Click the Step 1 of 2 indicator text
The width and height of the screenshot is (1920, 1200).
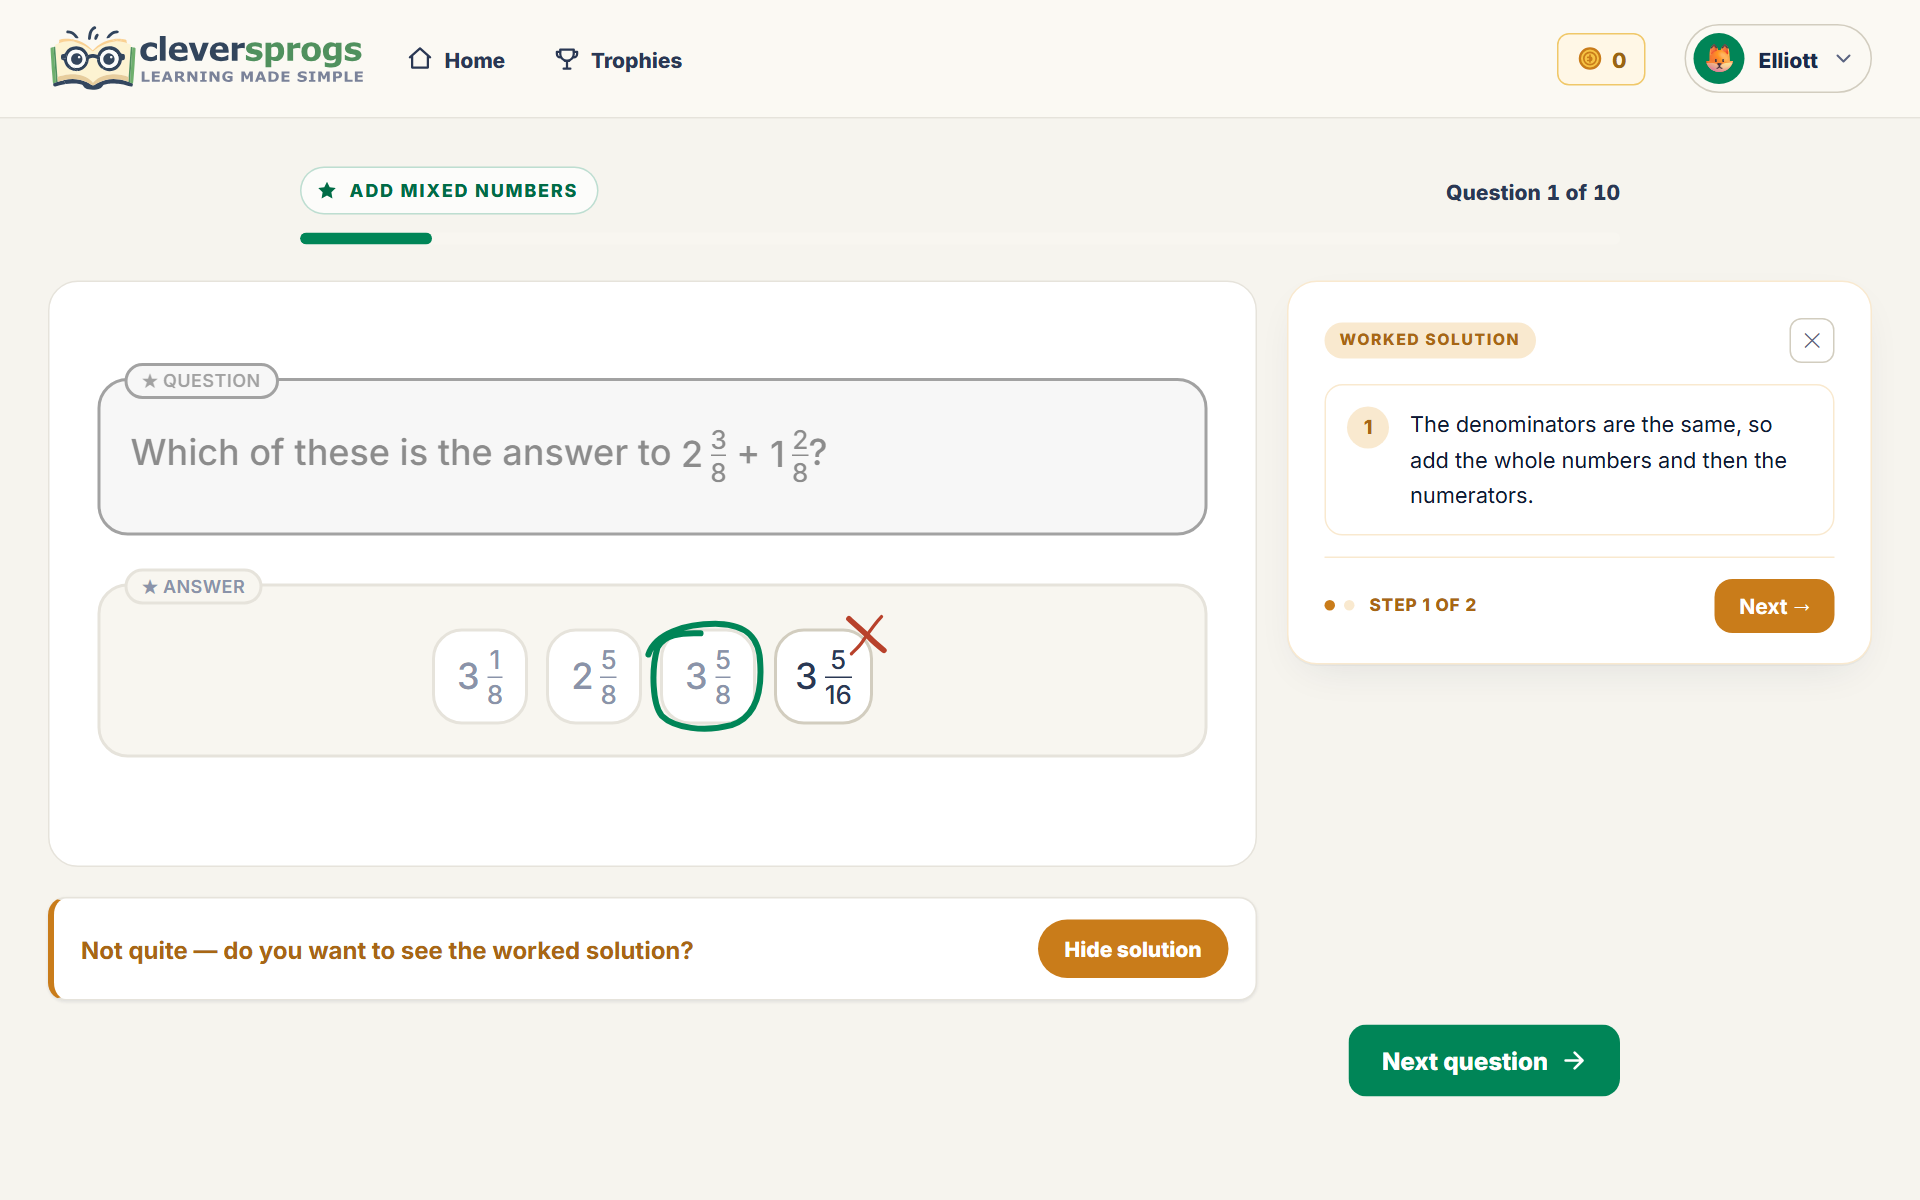point(1422,605)
